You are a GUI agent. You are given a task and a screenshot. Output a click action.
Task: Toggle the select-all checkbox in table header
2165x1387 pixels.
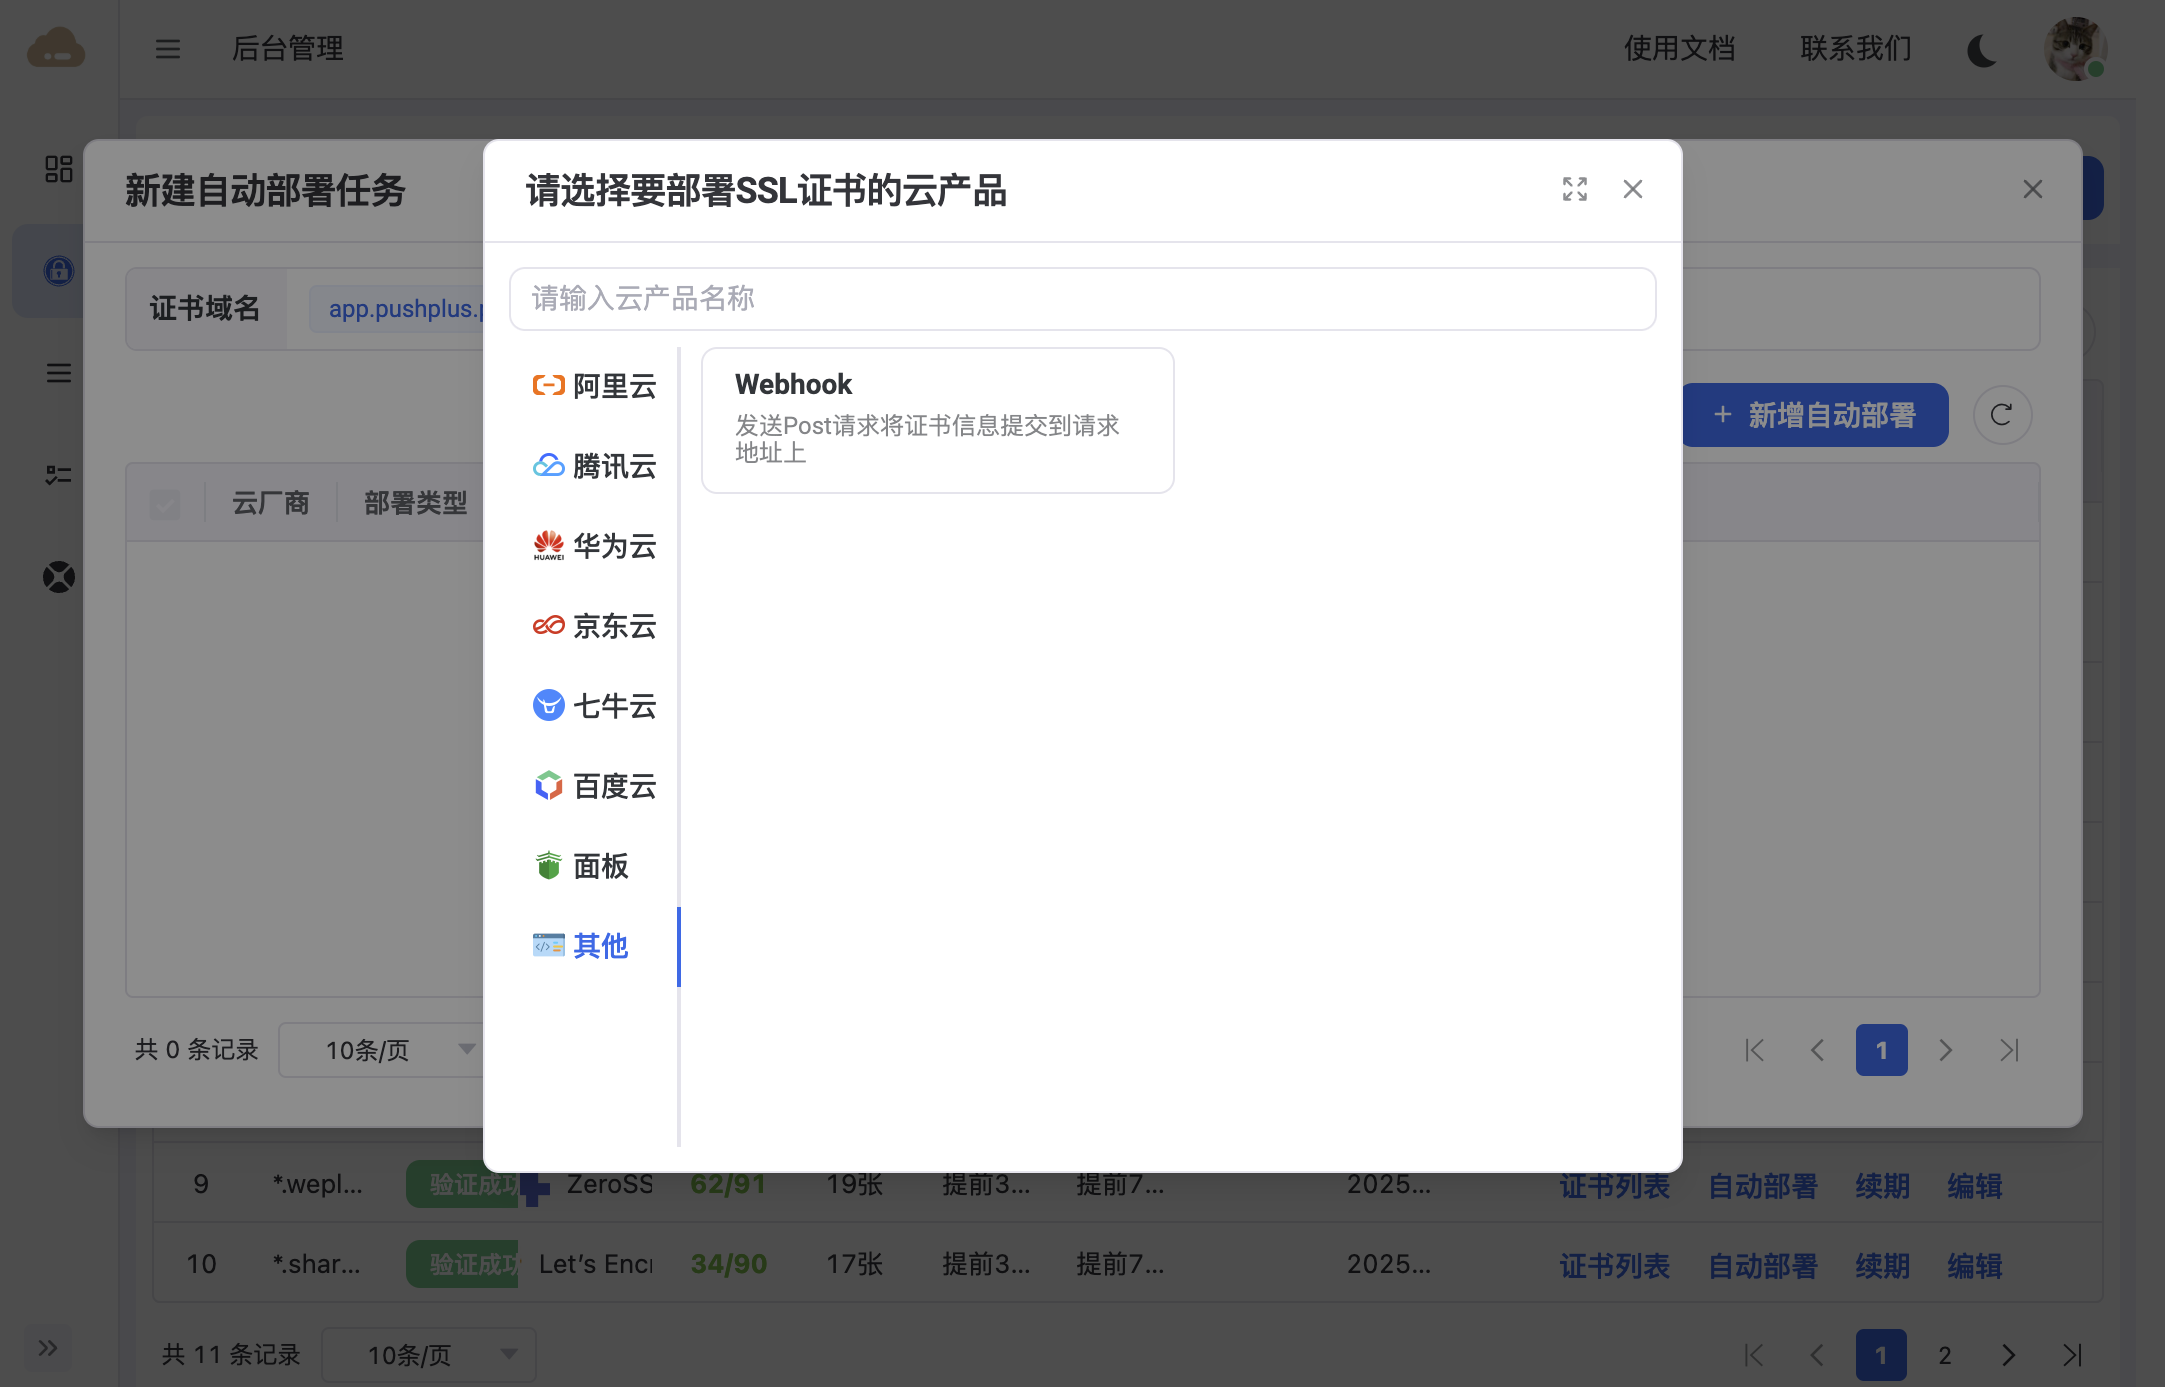pyautogui.click(x=165, y=504)
